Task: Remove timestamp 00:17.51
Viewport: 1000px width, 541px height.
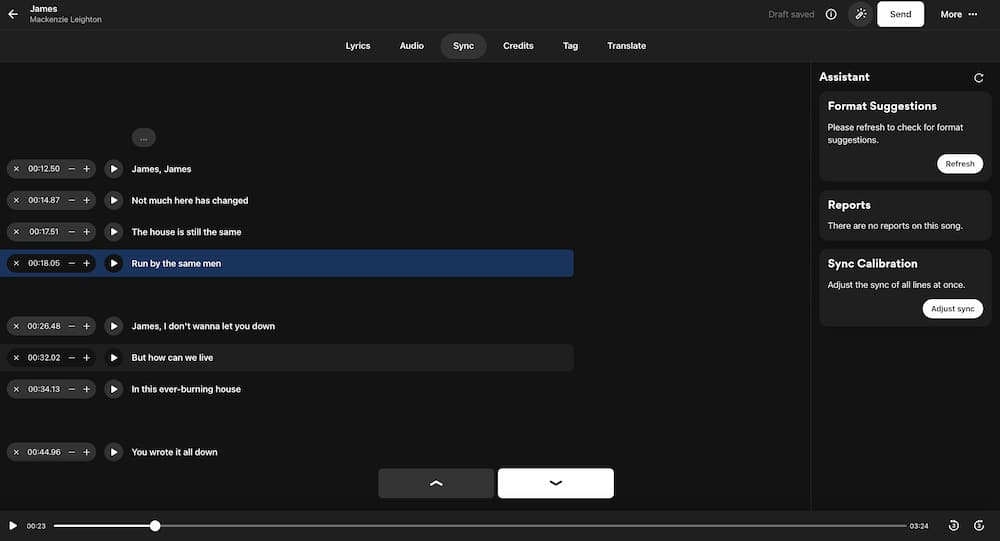Action: (17, 232)
